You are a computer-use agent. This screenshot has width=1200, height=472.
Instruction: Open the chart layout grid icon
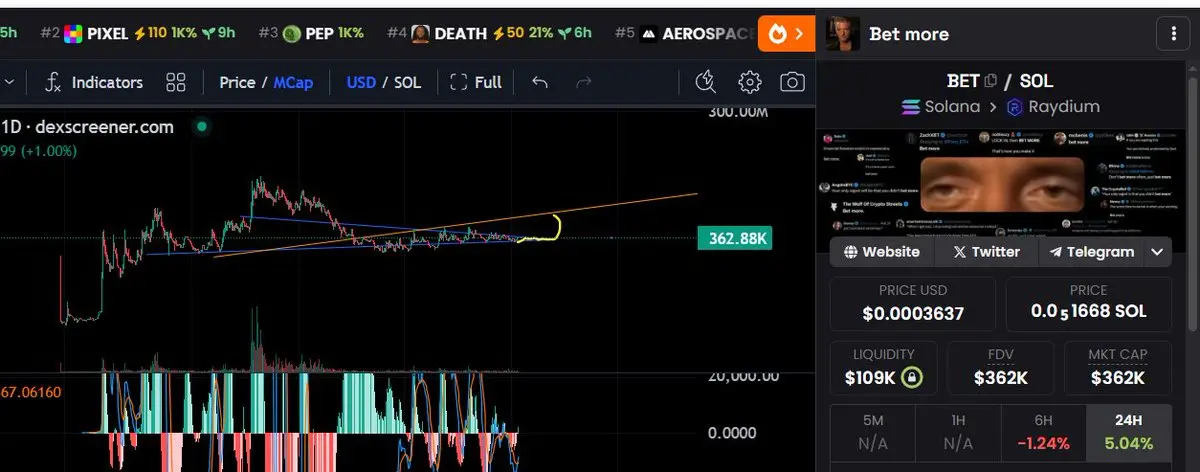[176, 82]
